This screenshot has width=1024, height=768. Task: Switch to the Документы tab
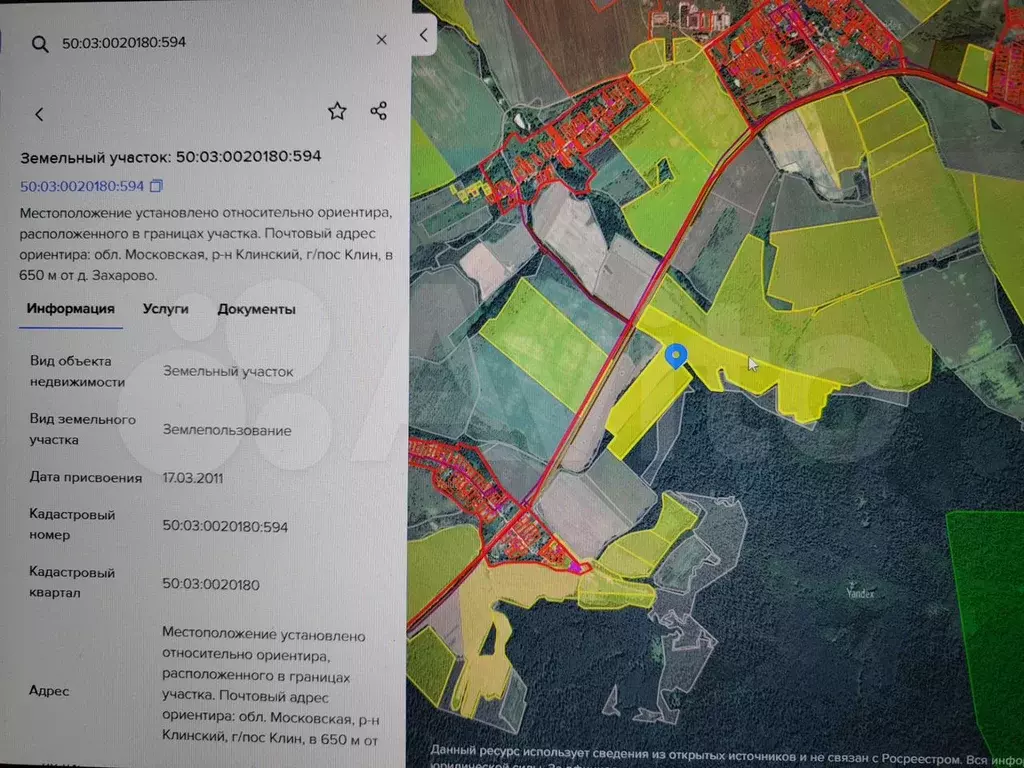click(257, 310)
